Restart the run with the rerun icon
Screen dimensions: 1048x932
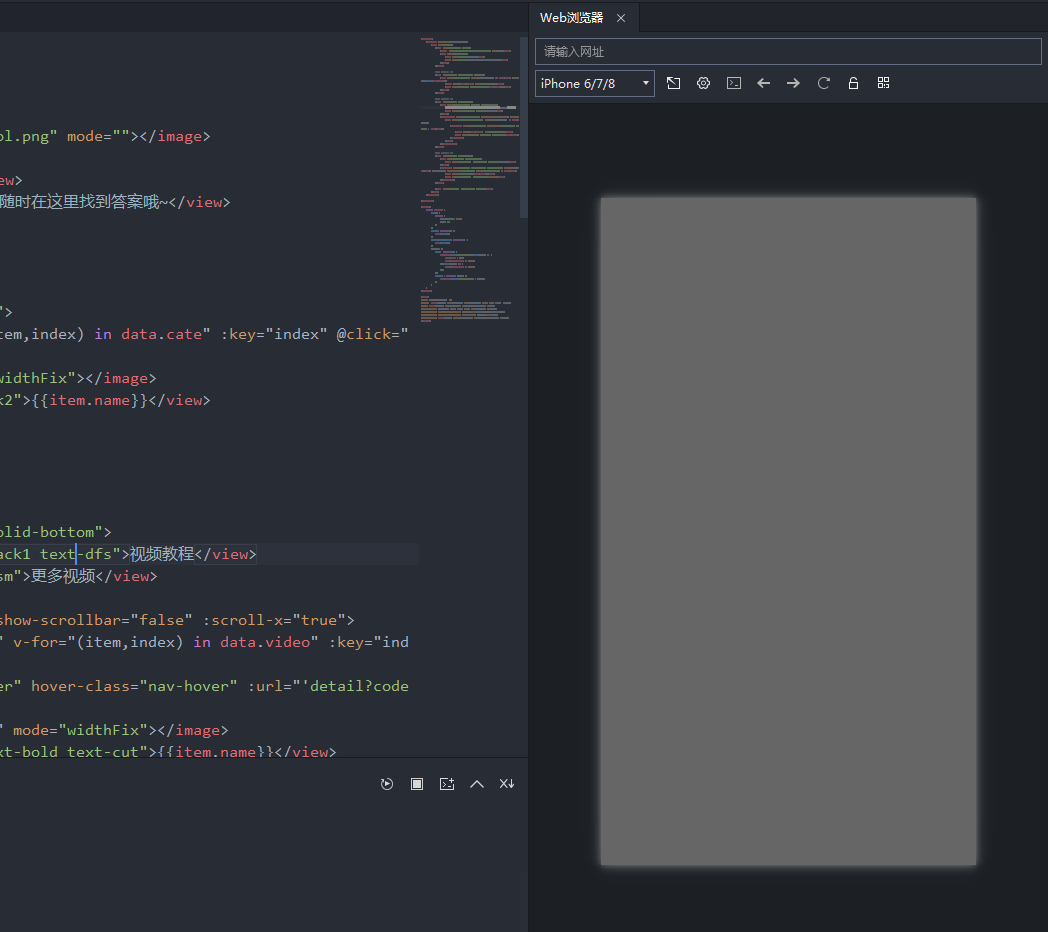[387, 784]
